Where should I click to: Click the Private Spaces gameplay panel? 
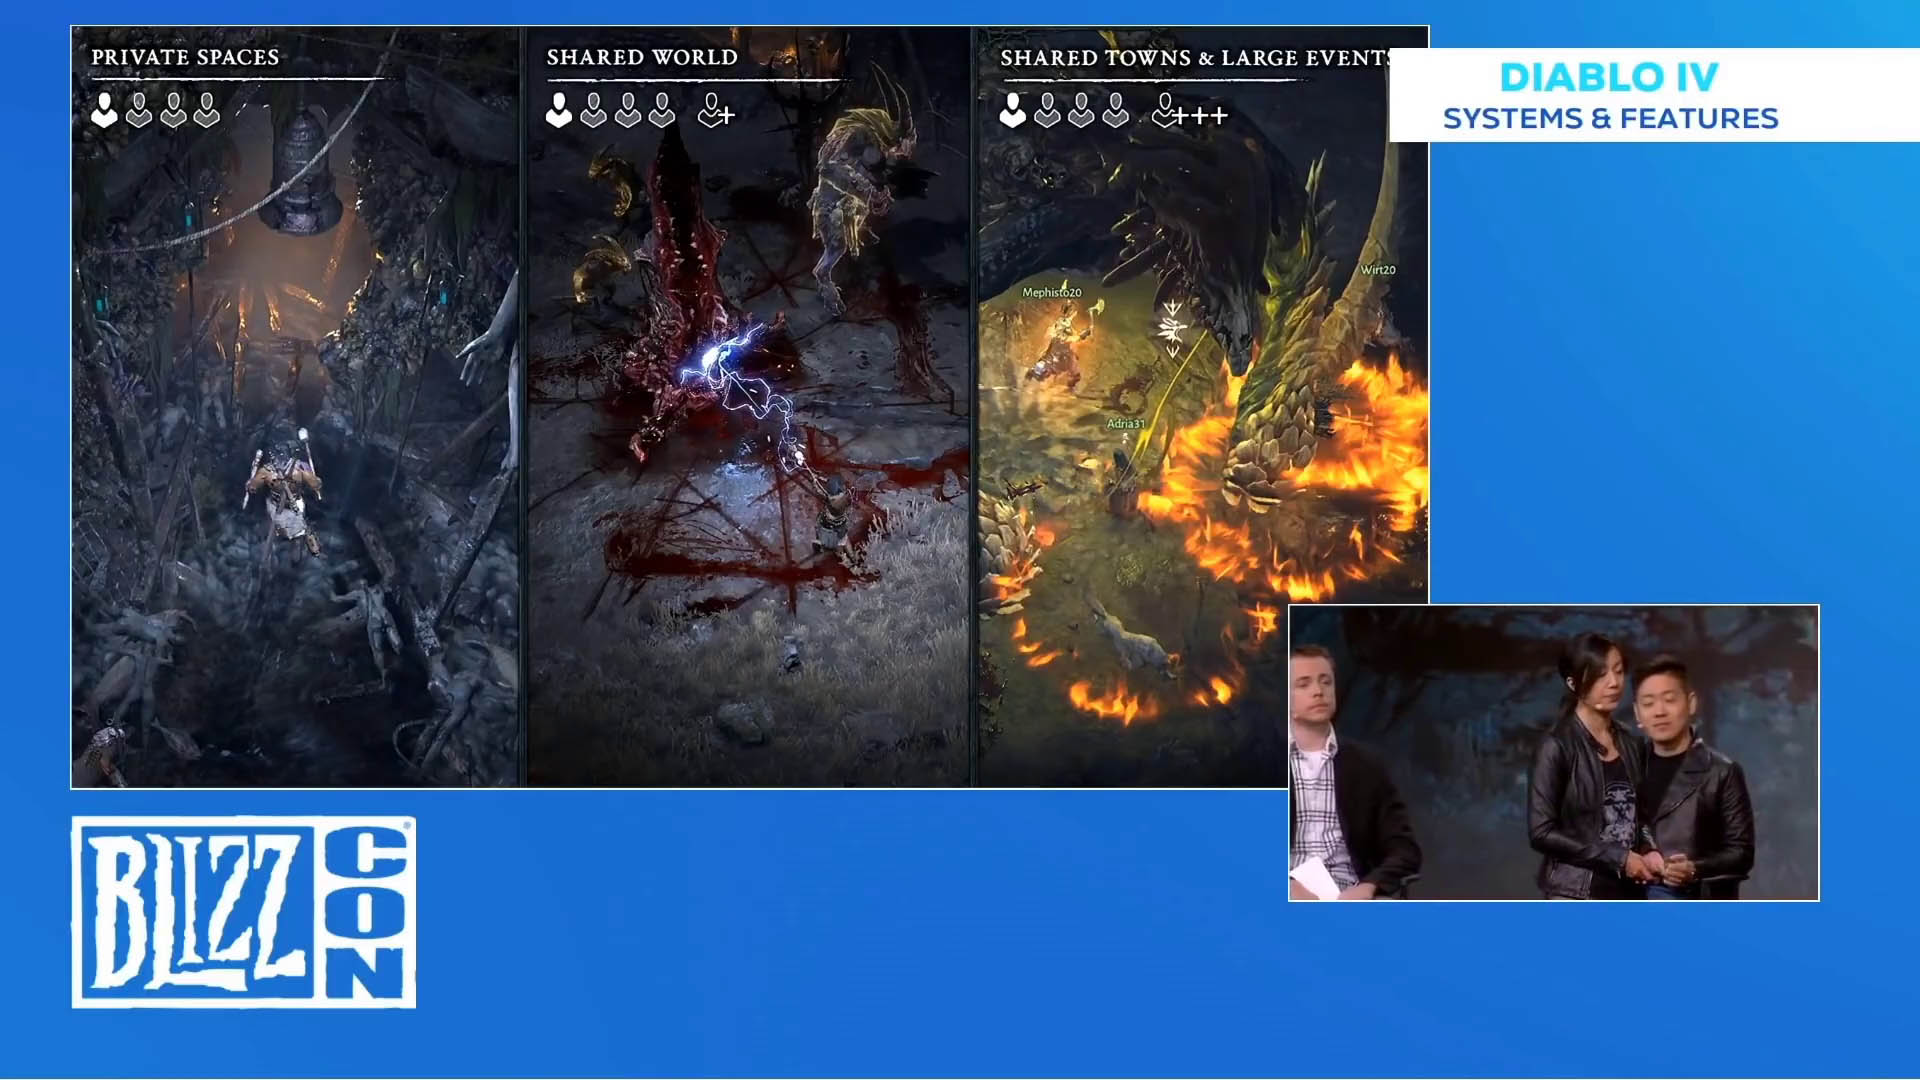pyautogui.click(x=296, y=408)
